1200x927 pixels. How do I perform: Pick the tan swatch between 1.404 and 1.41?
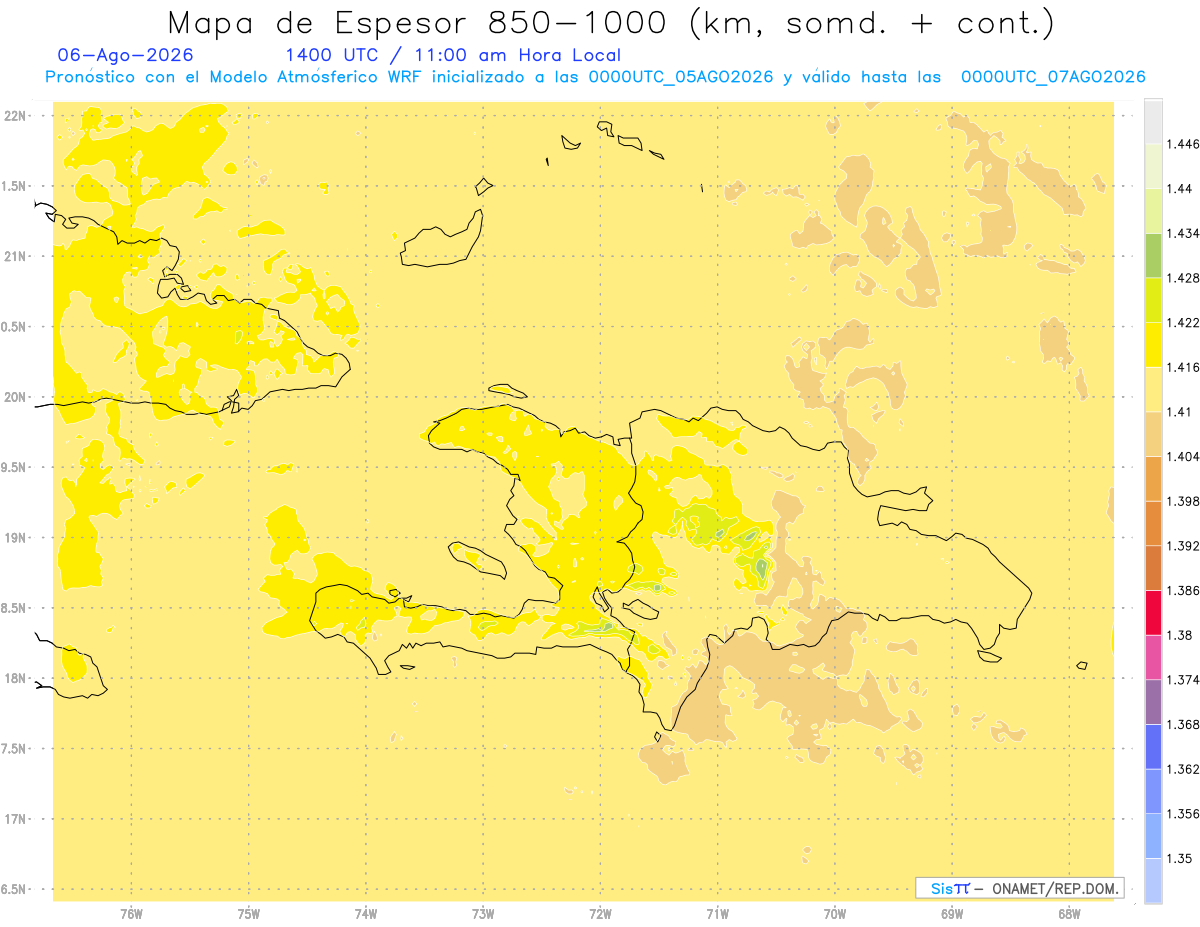(1153, 434)
